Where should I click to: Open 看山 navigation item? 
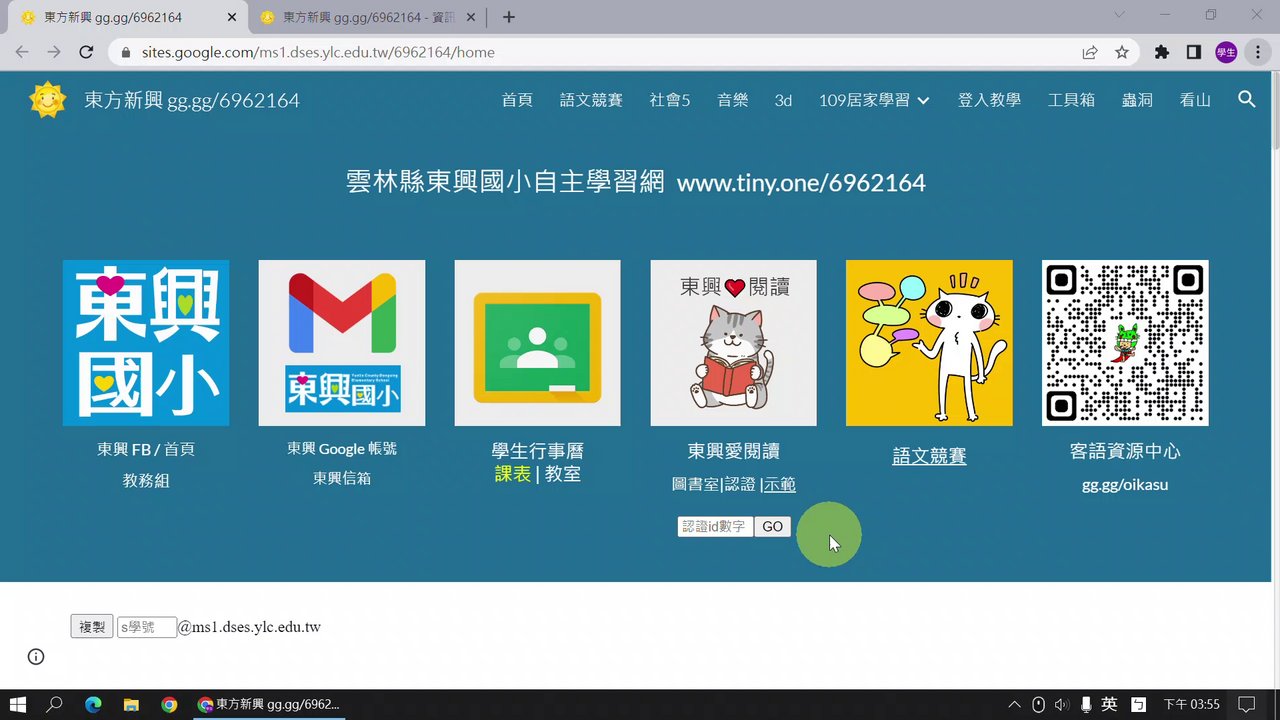1195,100
